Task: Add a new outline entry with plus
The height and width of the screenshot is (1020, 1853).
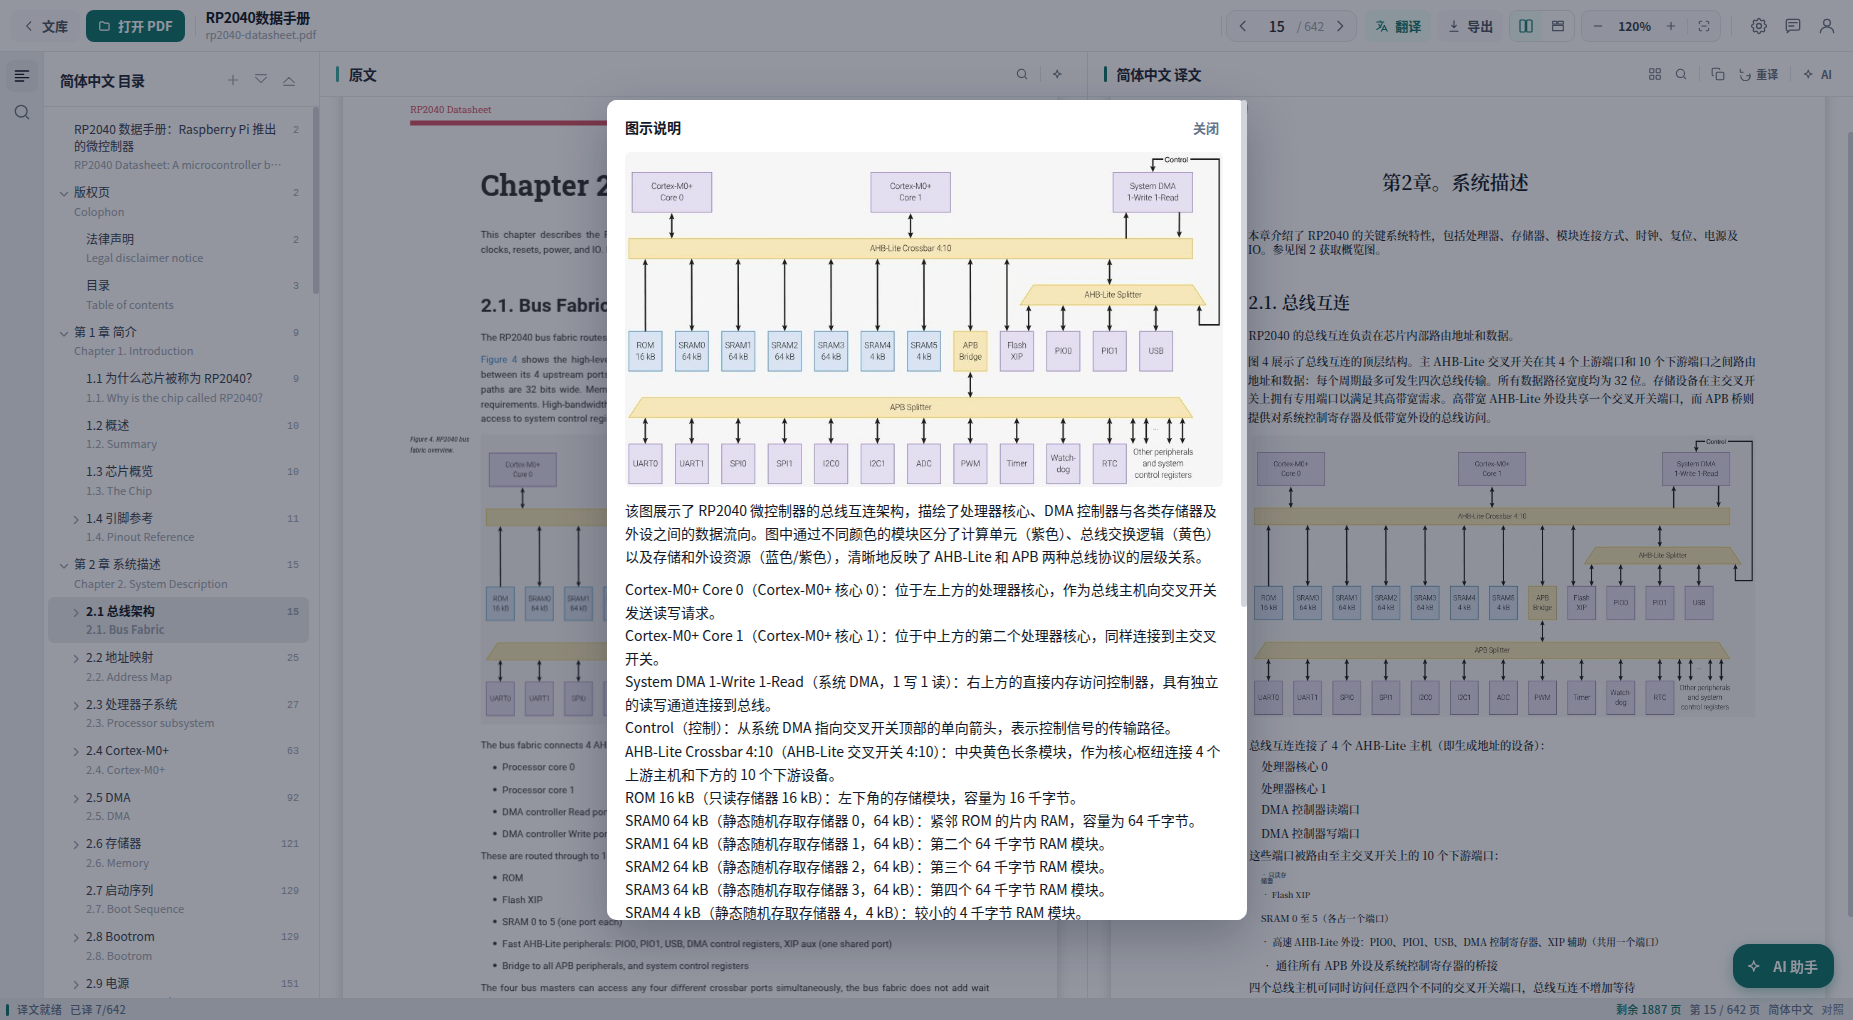Action: coord(233,80)
